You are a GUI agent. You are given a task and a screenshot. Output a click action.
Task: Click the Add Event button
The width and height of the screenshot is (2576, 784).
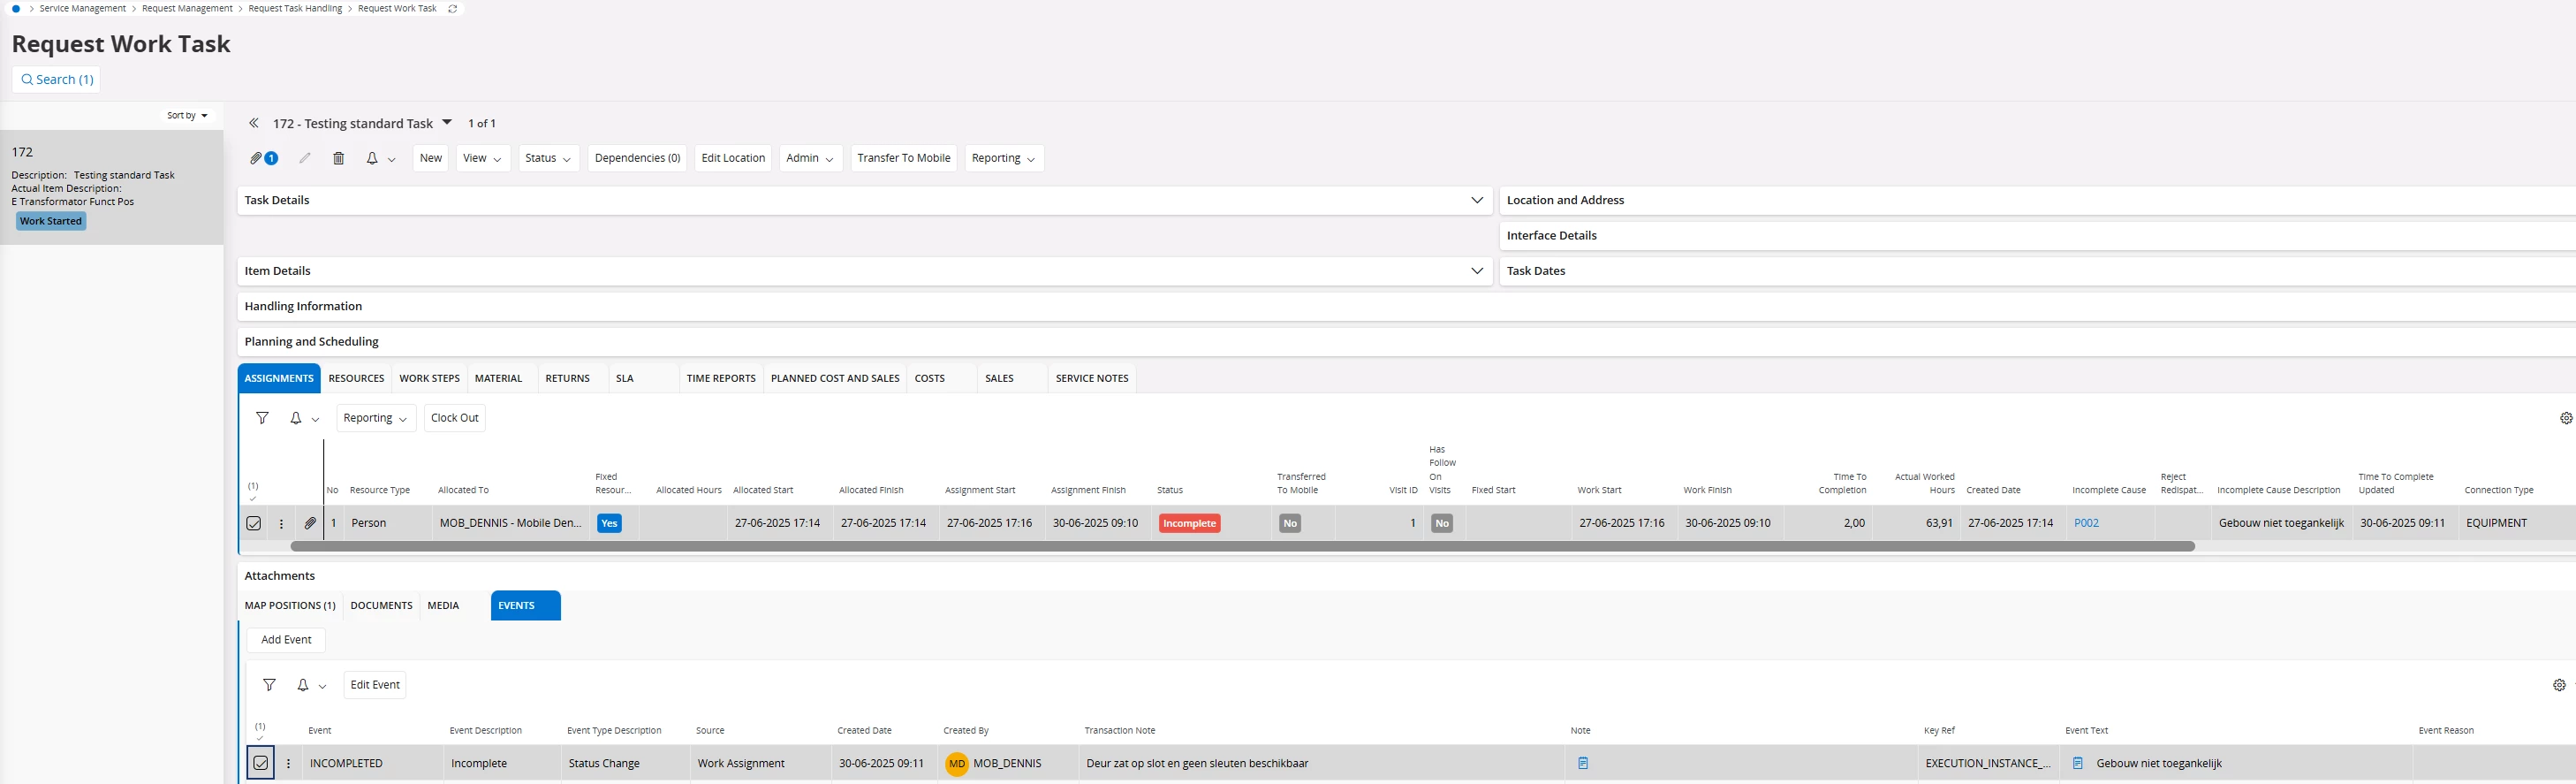pyautogui.click(x=286, y=640)
